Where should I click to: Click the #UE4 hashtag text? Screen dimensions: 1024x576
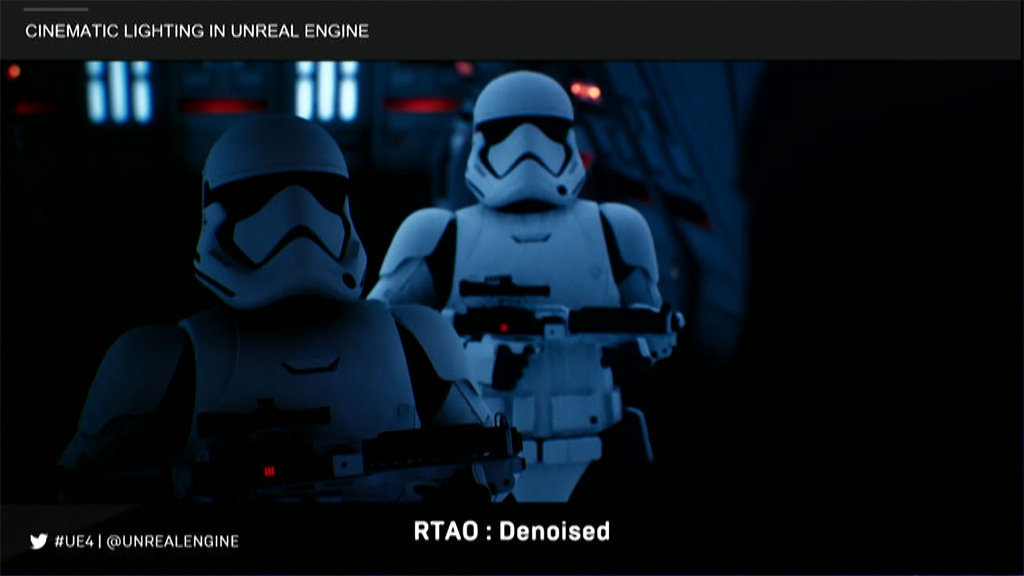pos(74,541)
